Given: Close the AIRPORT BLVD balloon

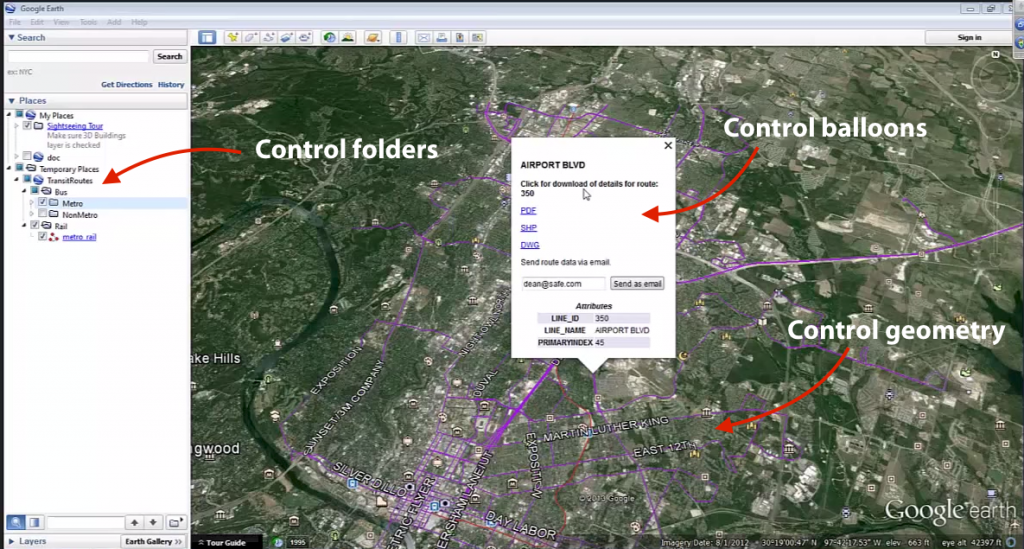Looking at the screenshot, I should point(667,146).
